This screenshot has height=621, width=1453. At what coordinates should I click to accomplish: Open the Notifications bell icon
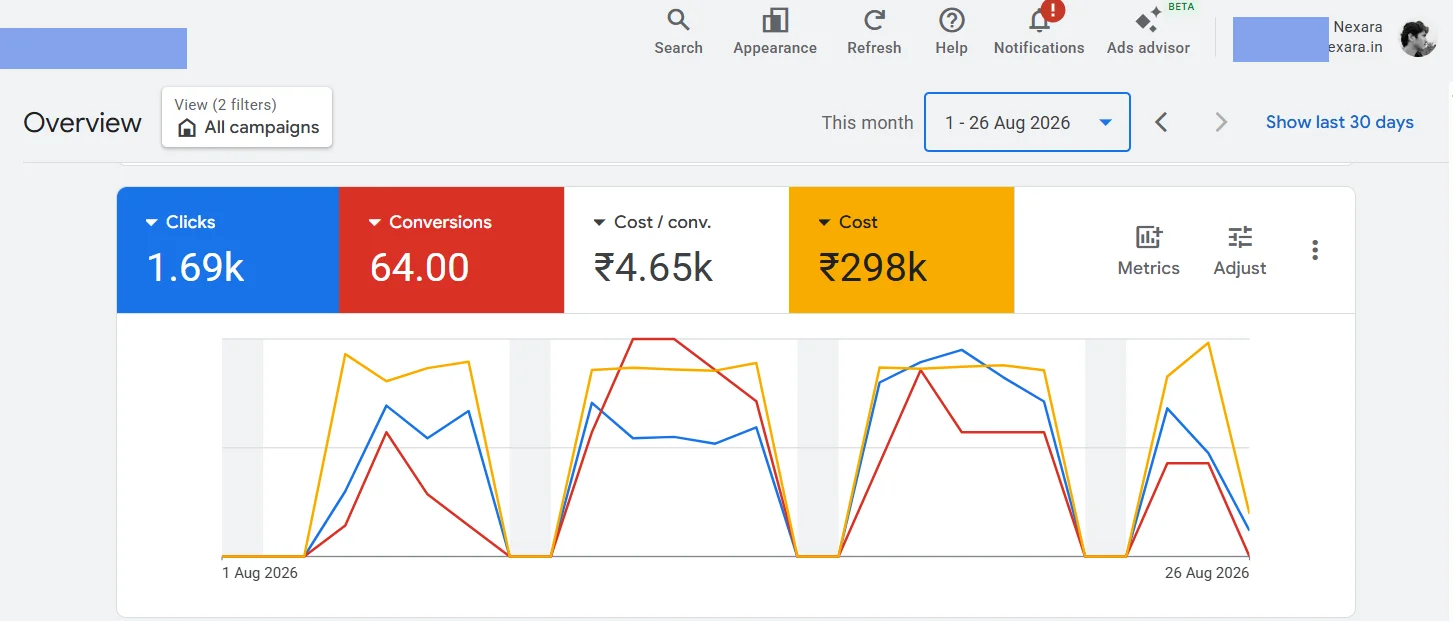pos(1039,21)
